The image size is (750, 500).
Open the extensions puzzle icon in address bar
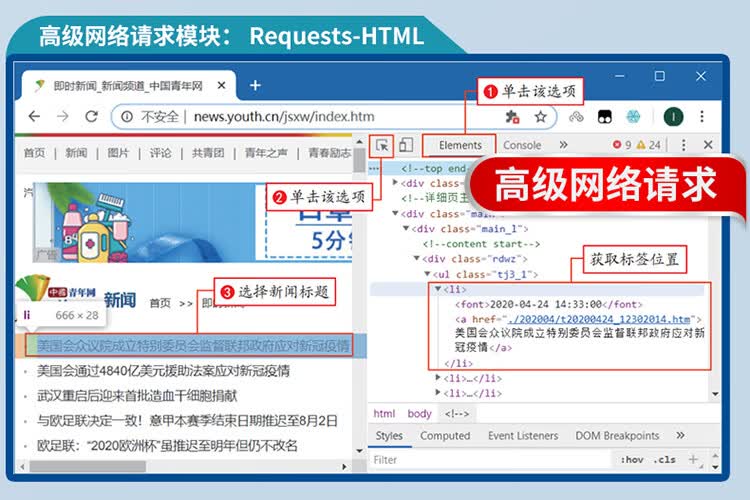(x=512, y=117)
